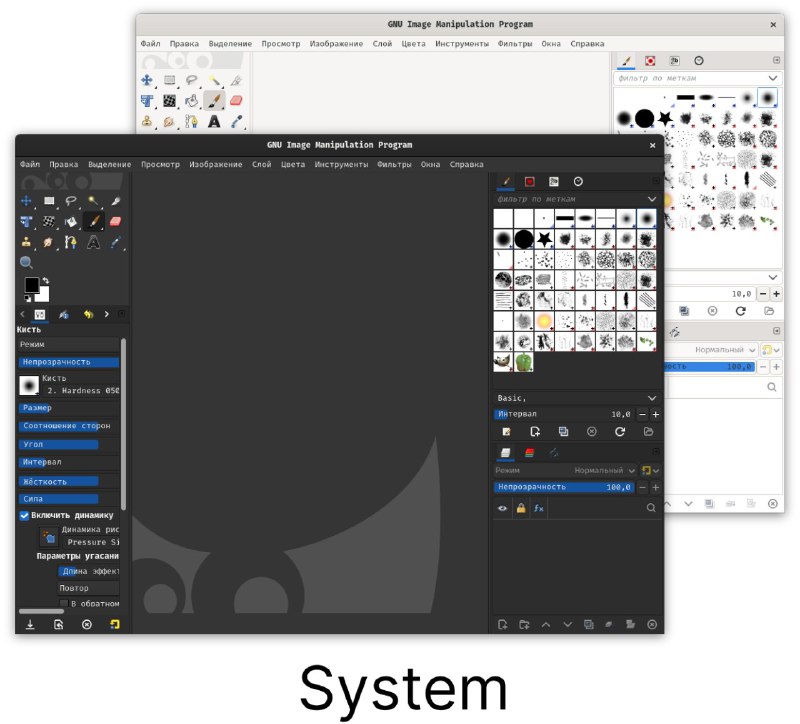Viewport: 800px width, 724px height.
Task: Click the Hardness 050 brush name field
Action: [x=83, y=391]
